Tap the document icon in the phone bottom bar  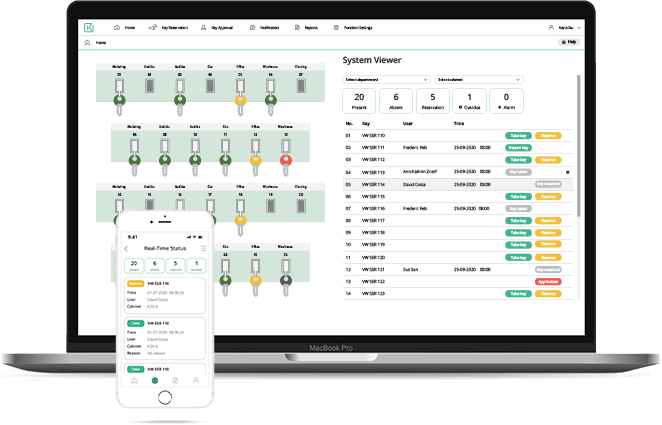[x=175, y=381]
